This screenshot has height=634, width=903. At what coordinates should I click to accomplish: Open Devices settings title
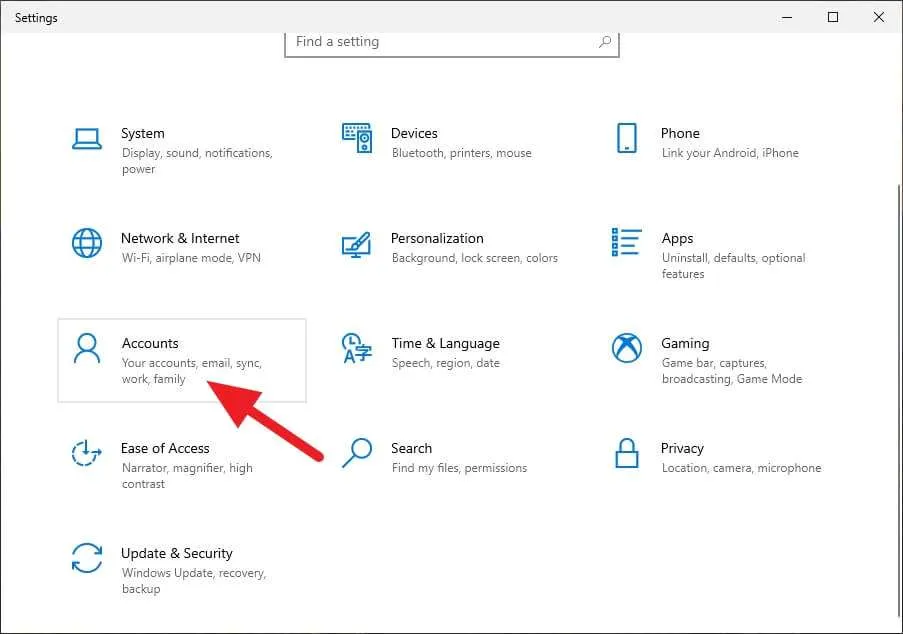(414, 133)
